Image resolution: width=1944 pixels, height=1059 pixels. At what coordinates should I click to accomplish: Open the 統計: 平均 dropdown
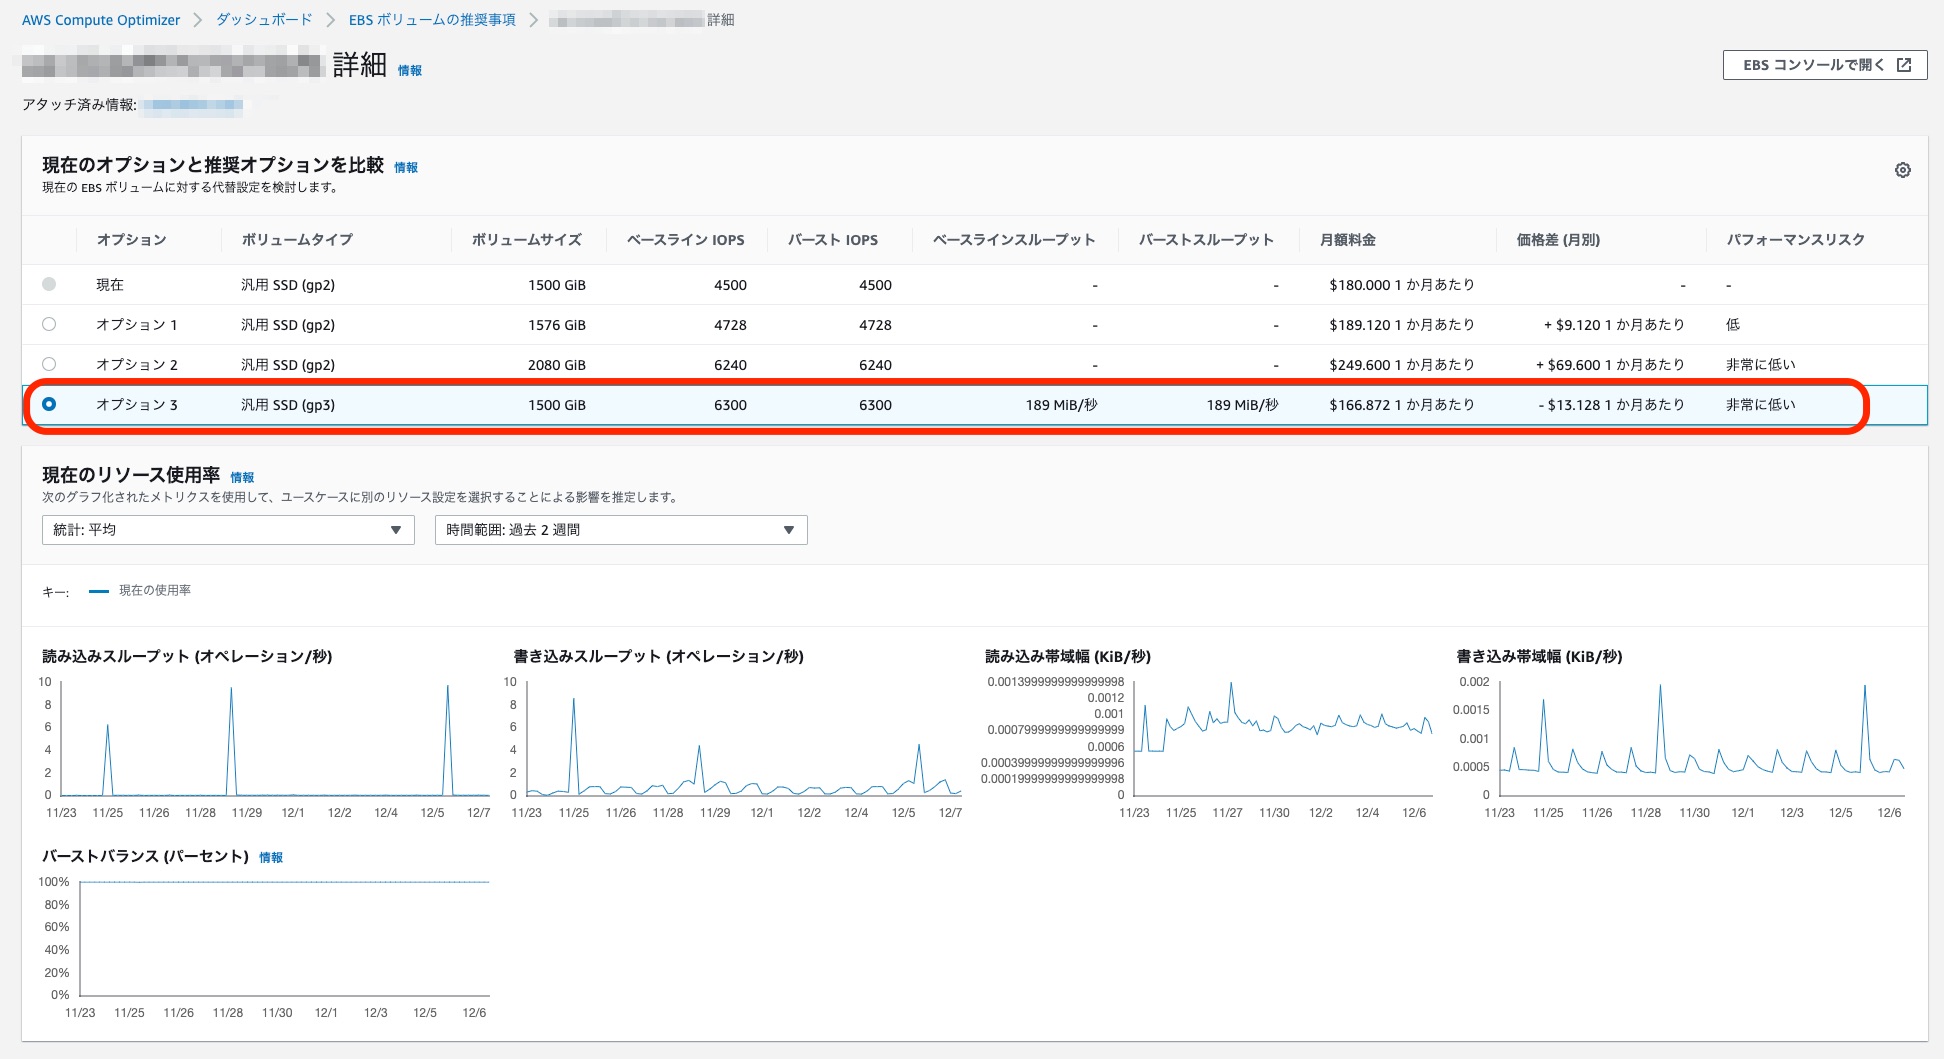[228, 529]
